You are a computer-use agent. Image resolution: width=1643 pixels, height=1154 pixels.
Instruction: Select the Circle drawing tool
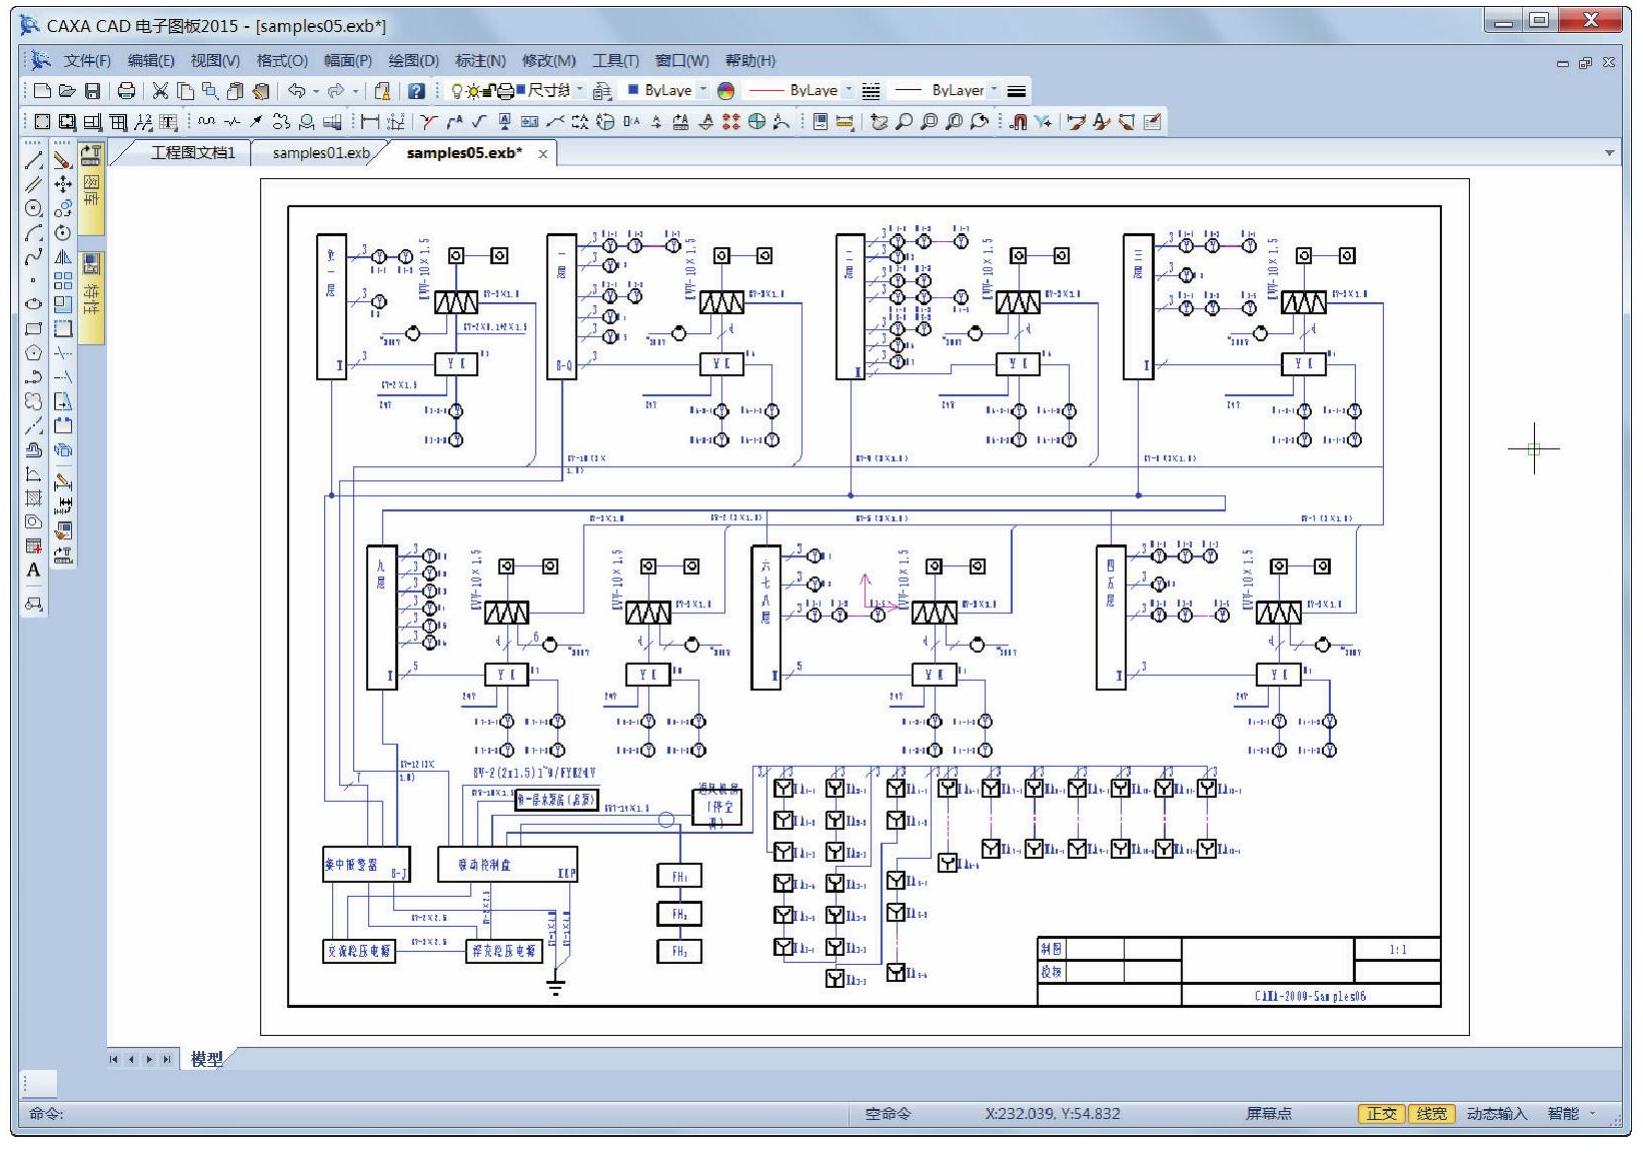[x=33, y=208]
